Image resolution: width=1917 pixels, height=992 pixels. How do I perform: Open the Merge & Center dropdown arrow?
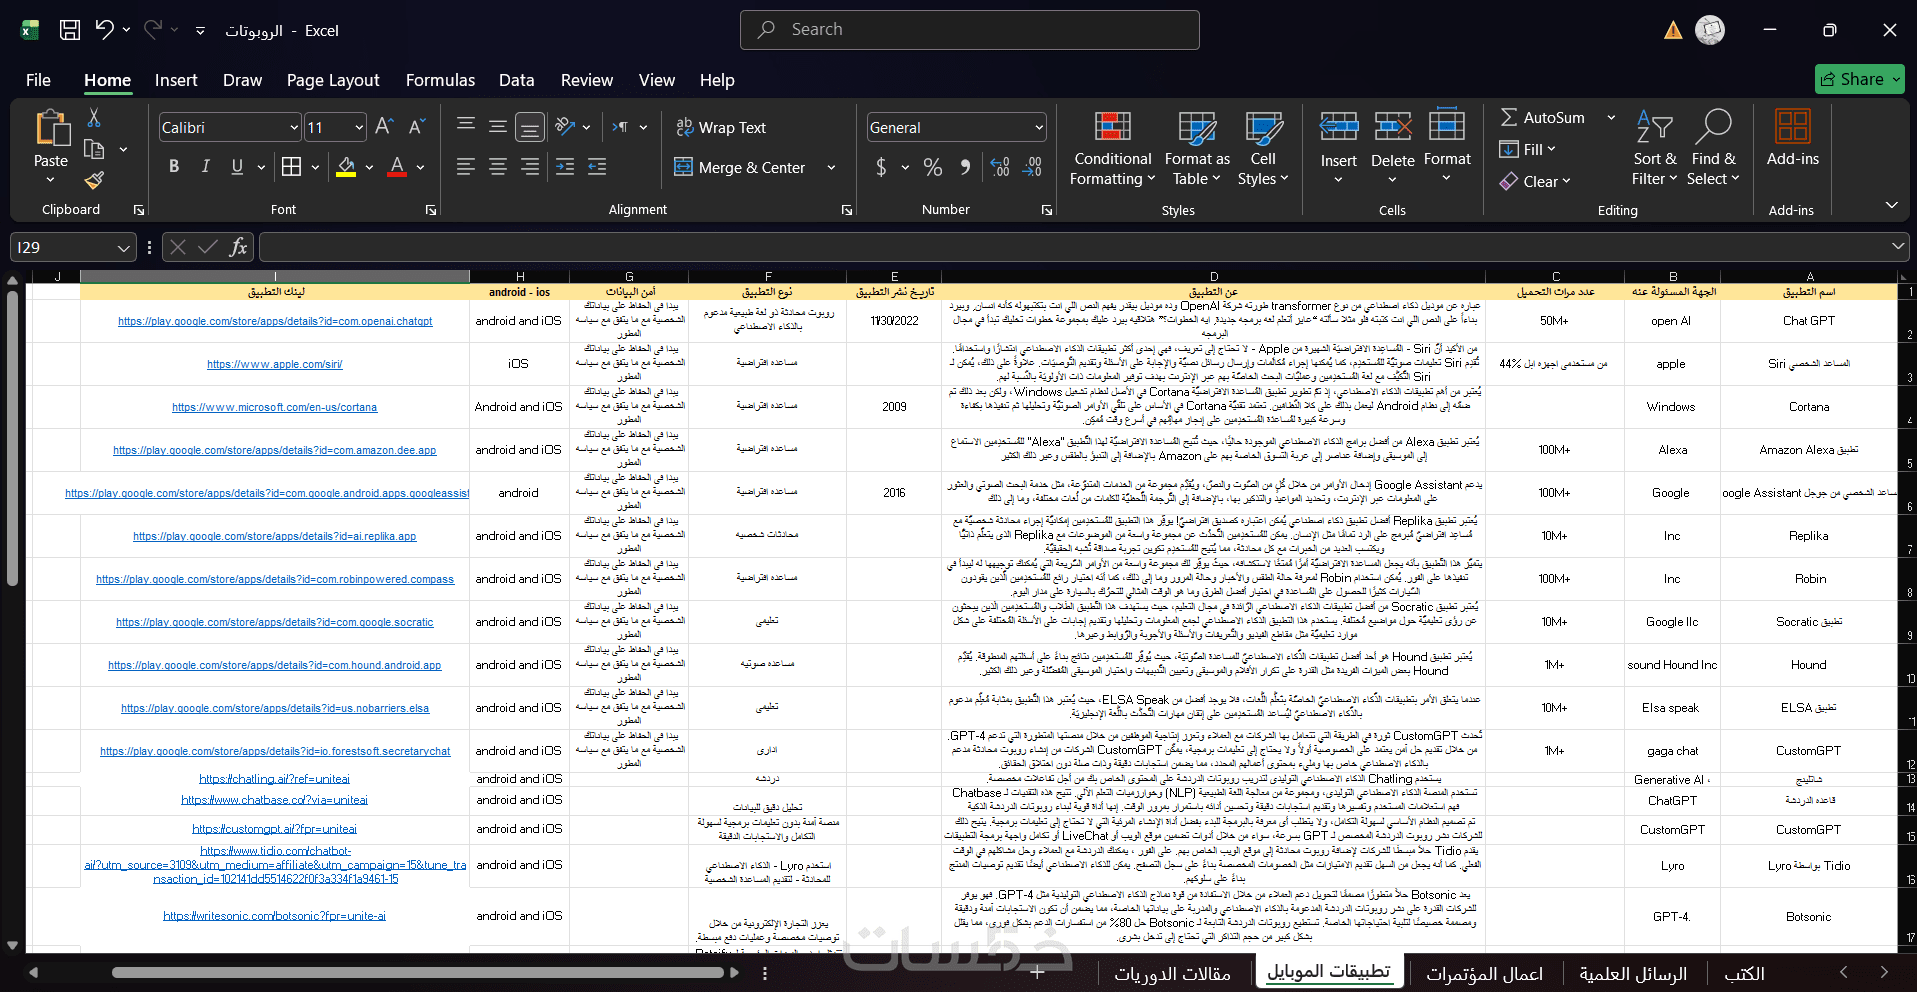tap(831, 168)
